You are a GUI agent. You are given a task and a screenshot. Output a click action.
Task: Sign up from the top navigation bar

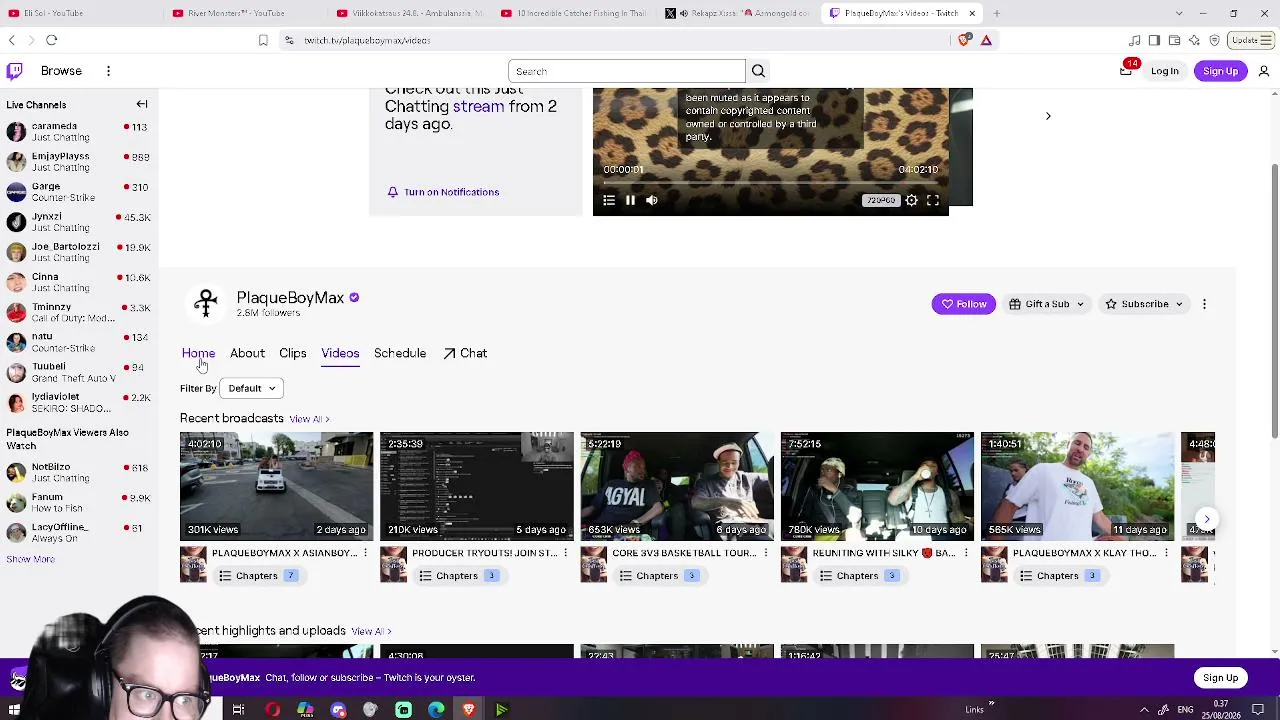[1220, 71]
